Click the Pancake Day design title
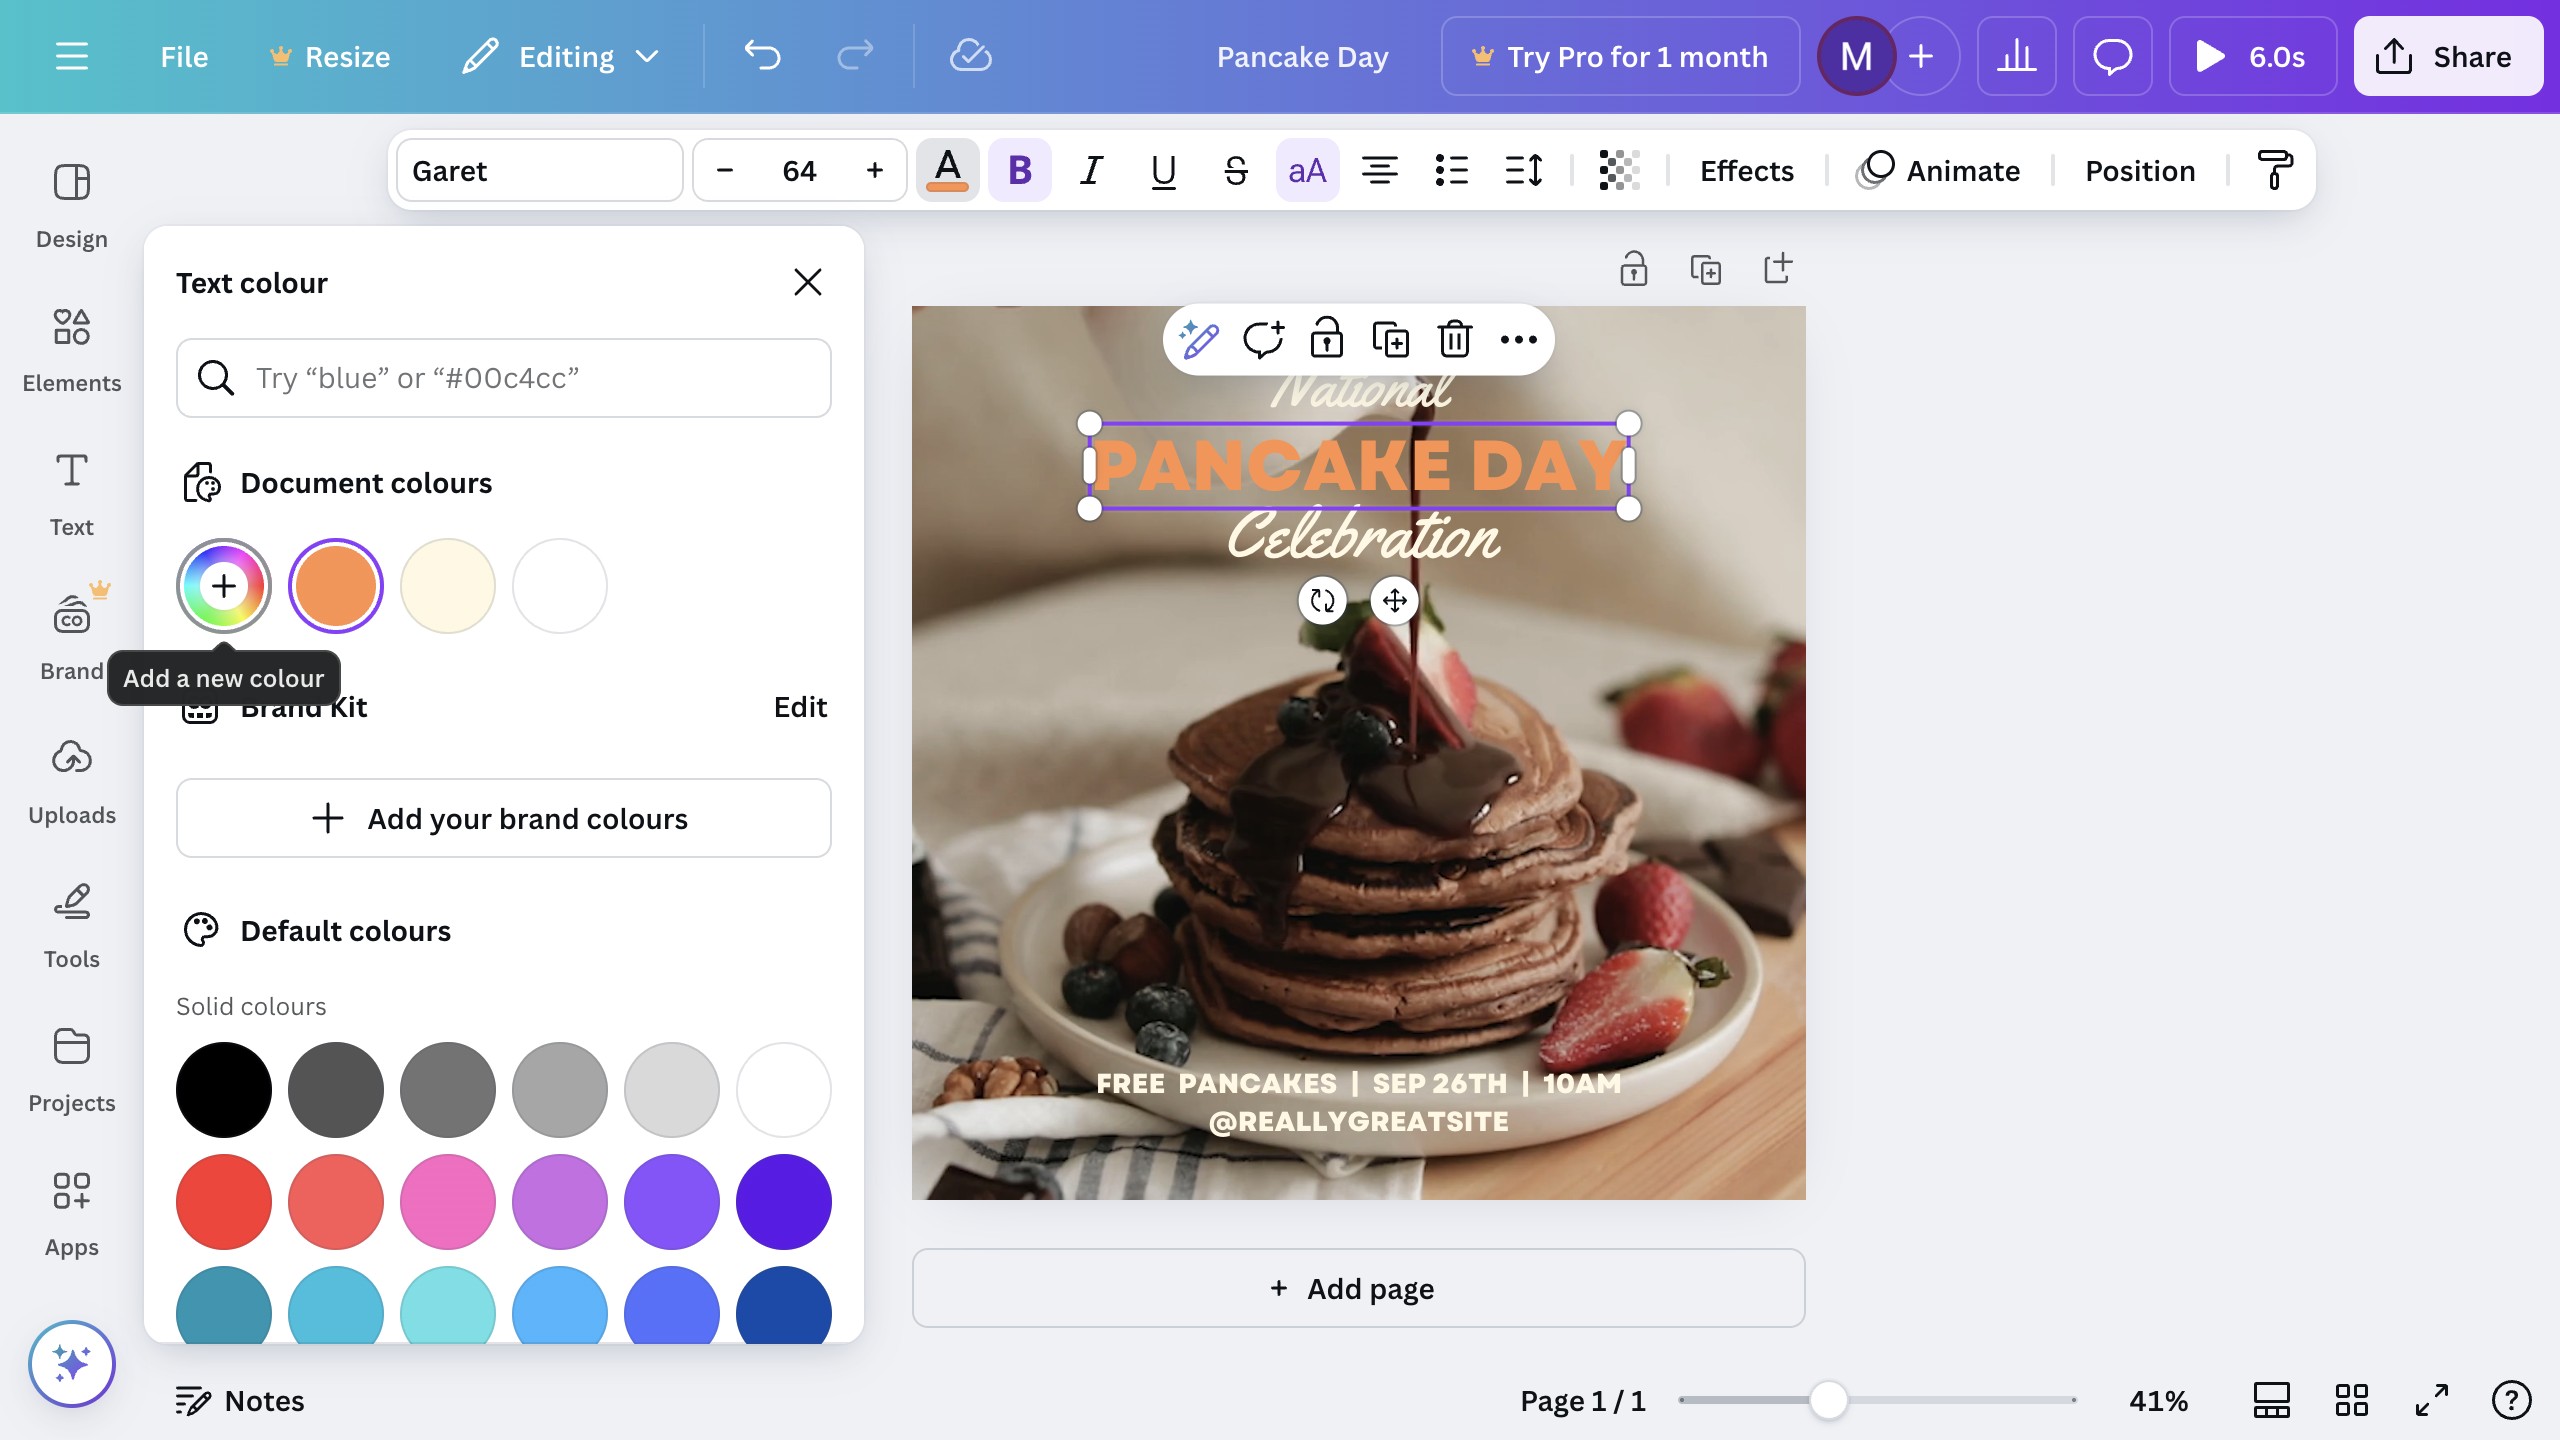2560x1440 pixels. click(x=1302, y=57)
